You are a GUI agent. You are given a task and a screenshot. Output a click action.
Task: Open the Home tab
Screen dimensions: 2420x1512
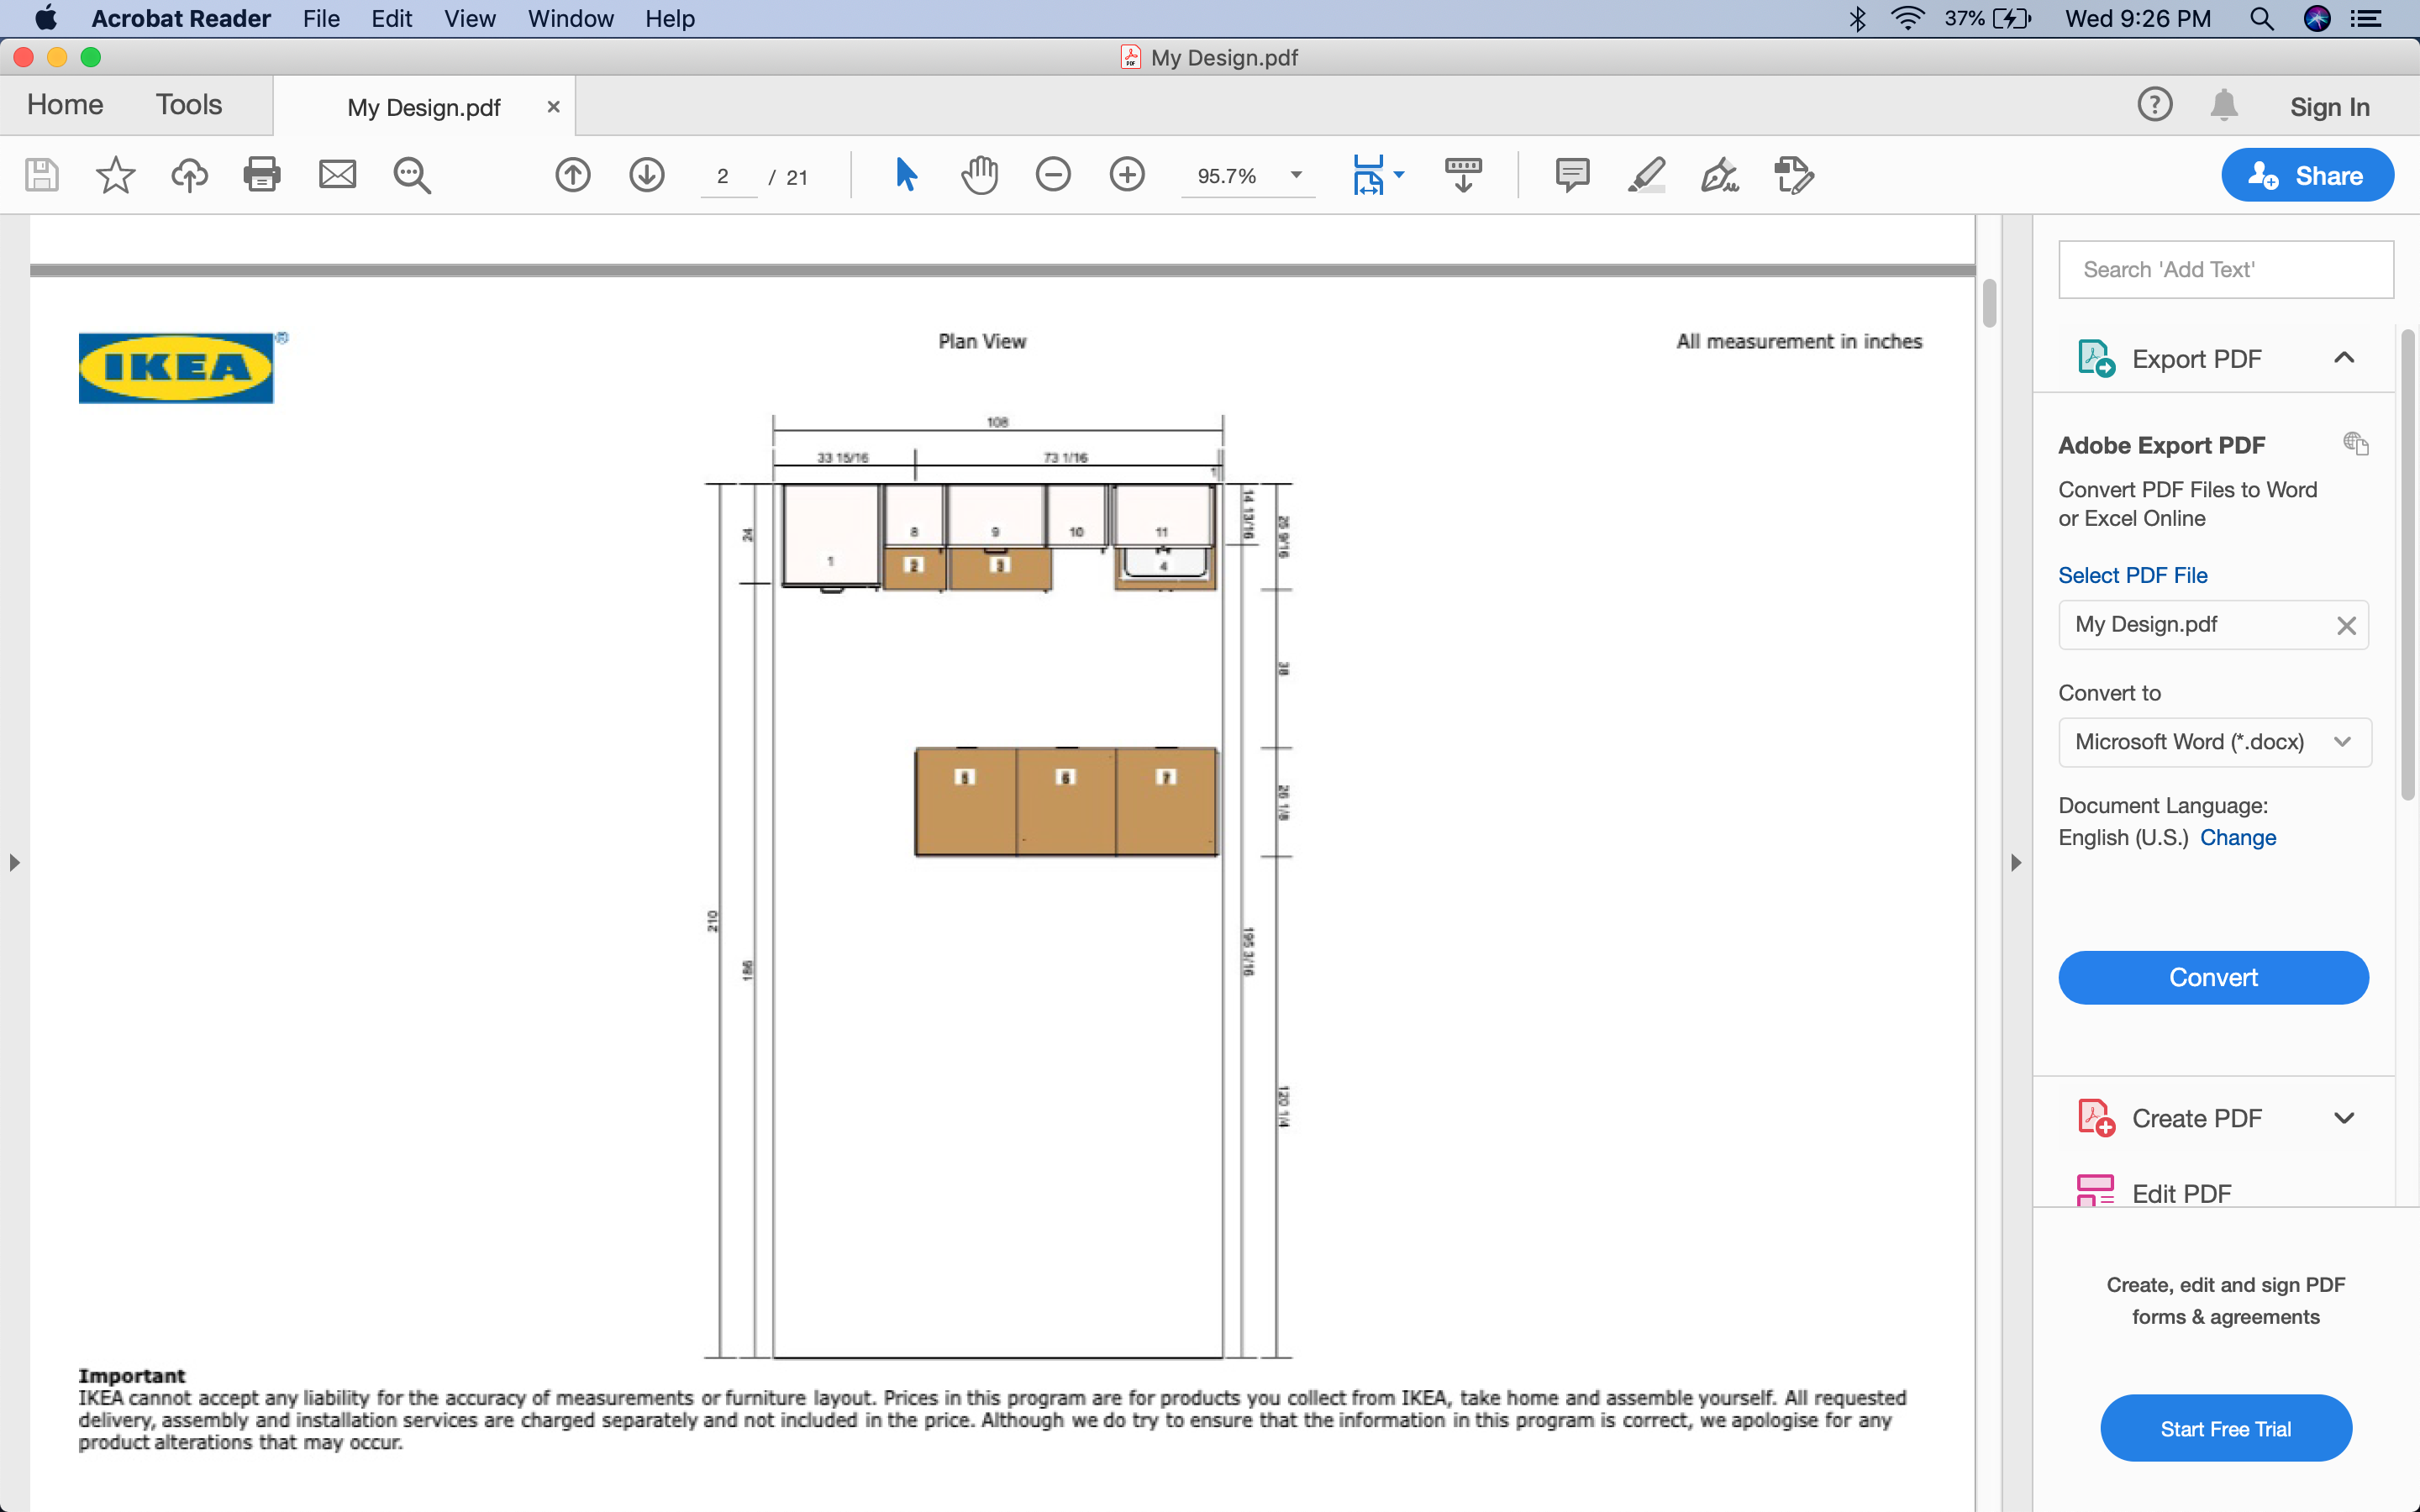[x=65, y=105]
